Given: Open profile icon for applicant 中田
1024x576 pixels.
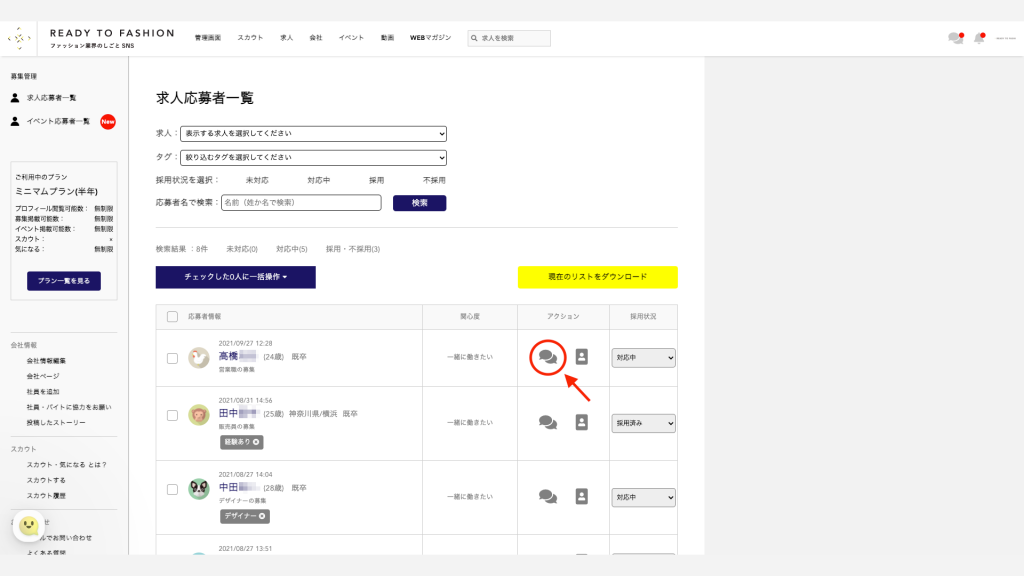Looking at the screenshot, I should (581, 496).
